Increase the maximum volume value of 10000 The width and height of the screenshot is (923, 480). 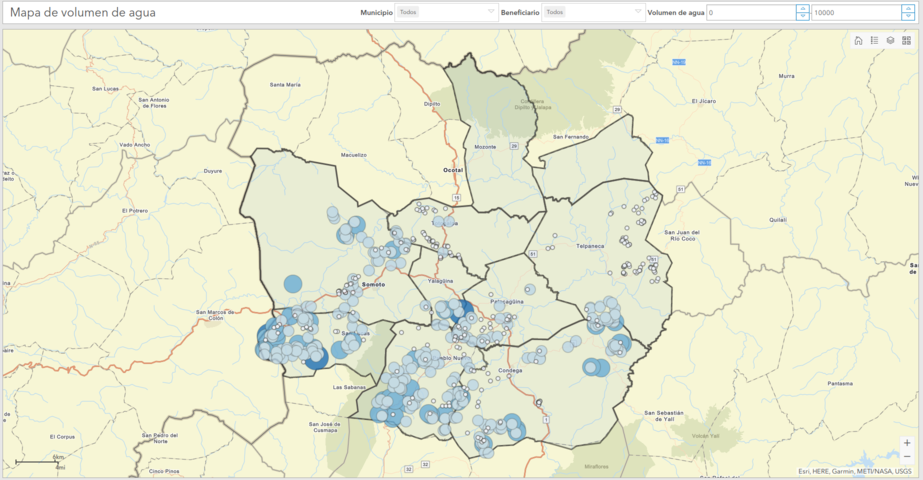tap(907, 9)
